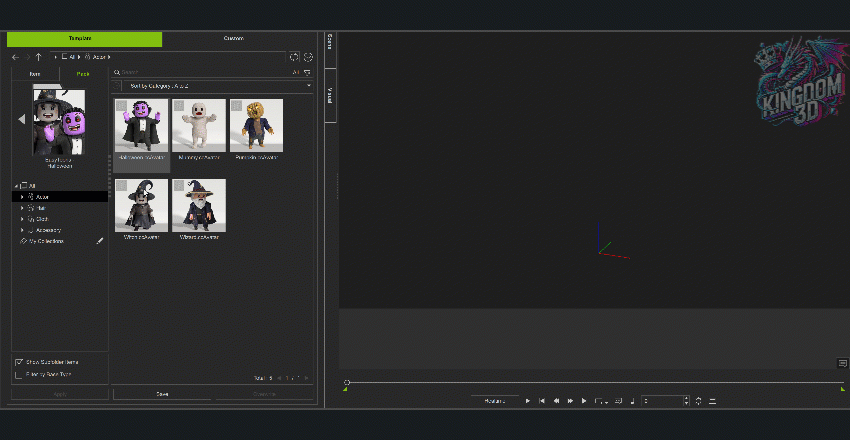
Task: Switch to the Item tab
Action: coord(35,74)
